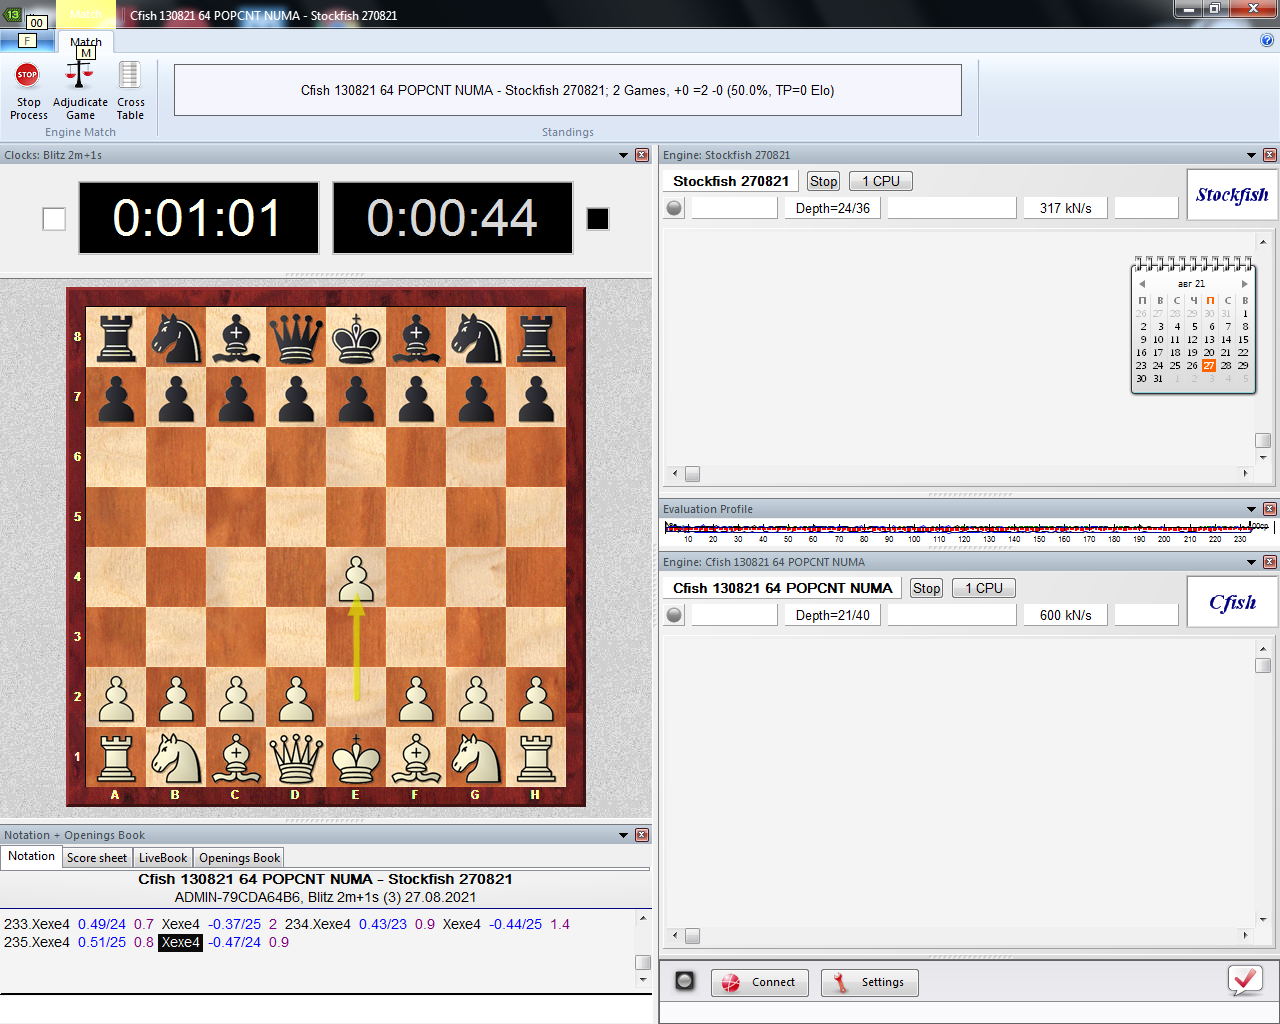1280x1024 pixels.
Task: Click the notation list scroll-up arrow
Action: coord(643,918)
